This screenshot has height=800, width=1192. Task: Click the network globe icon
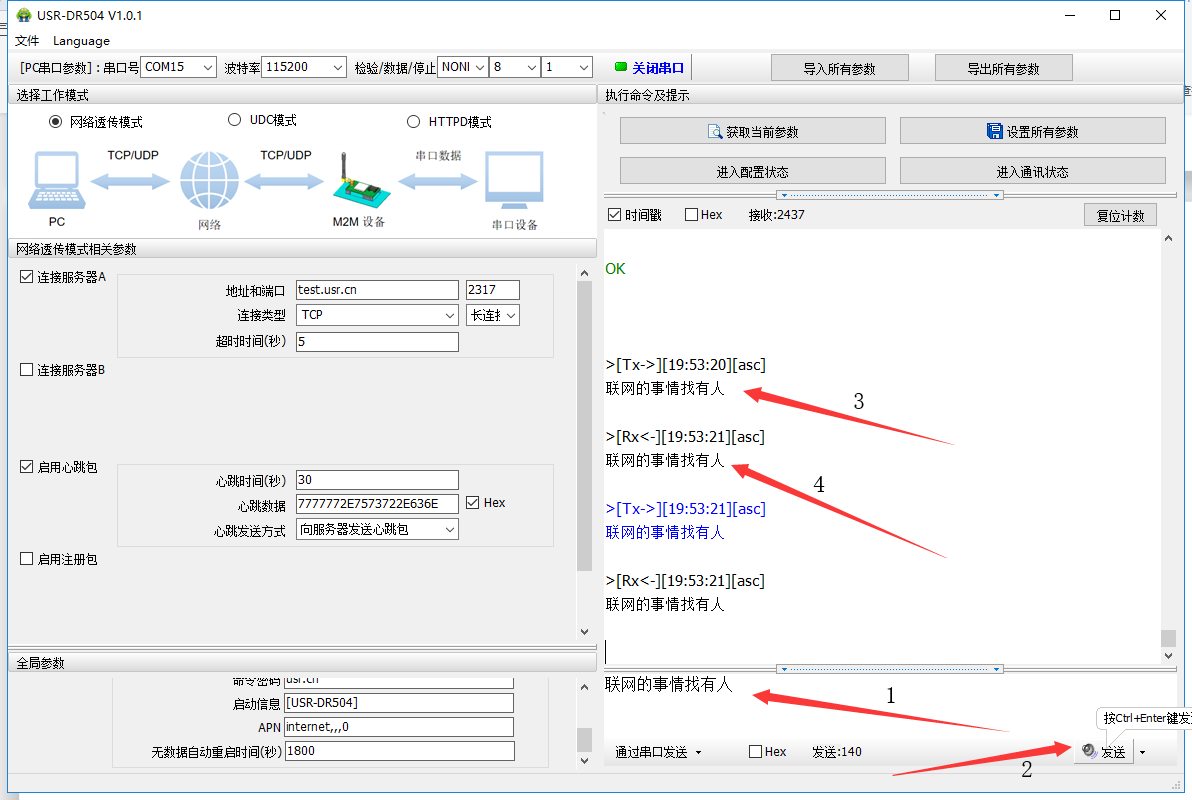(209, 181)
